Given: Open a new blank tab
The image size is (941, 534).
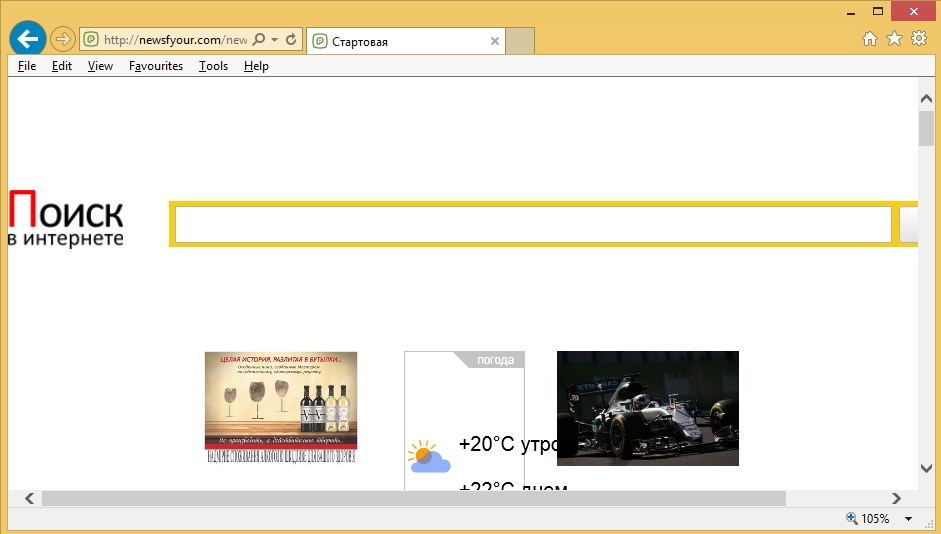Looking at the screenshot, I should pos(521,41).
